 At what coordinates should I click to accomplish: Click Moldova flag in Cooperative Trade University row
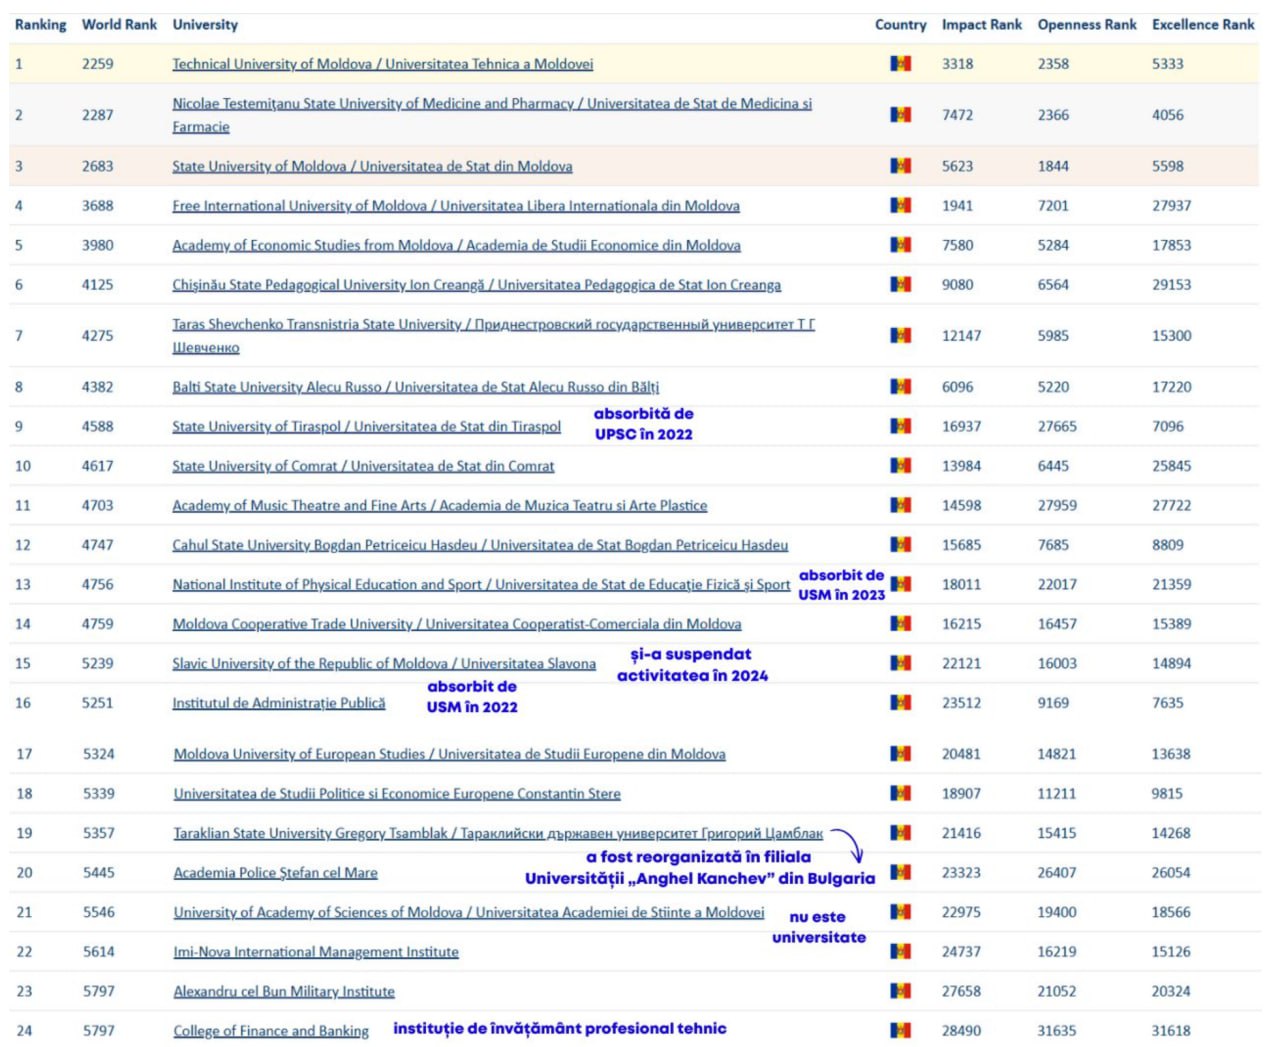pos(901,624)
